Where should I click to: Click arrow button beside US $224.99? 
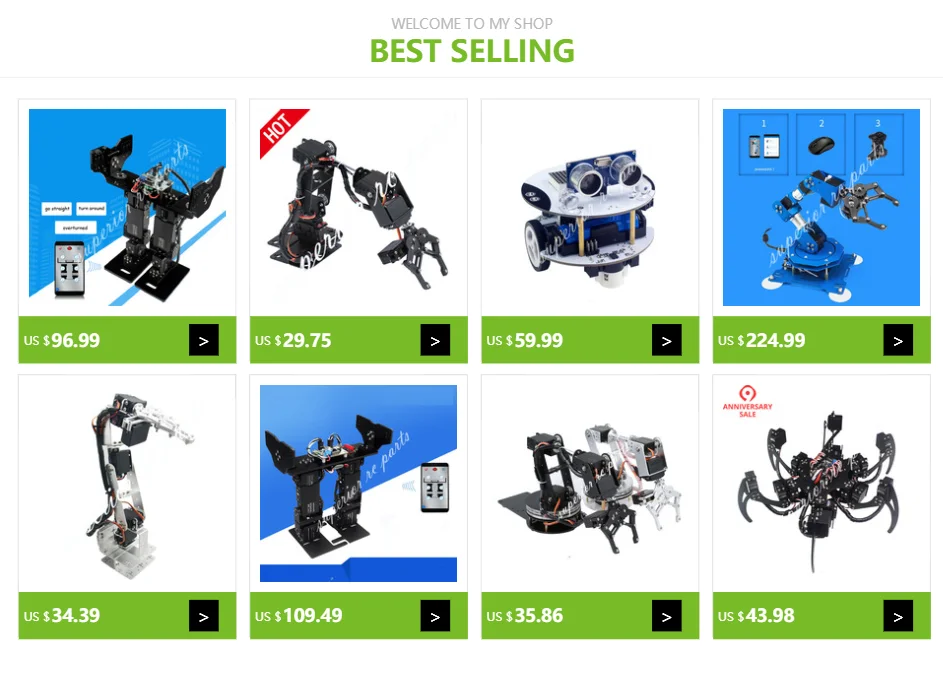point(898,340)
